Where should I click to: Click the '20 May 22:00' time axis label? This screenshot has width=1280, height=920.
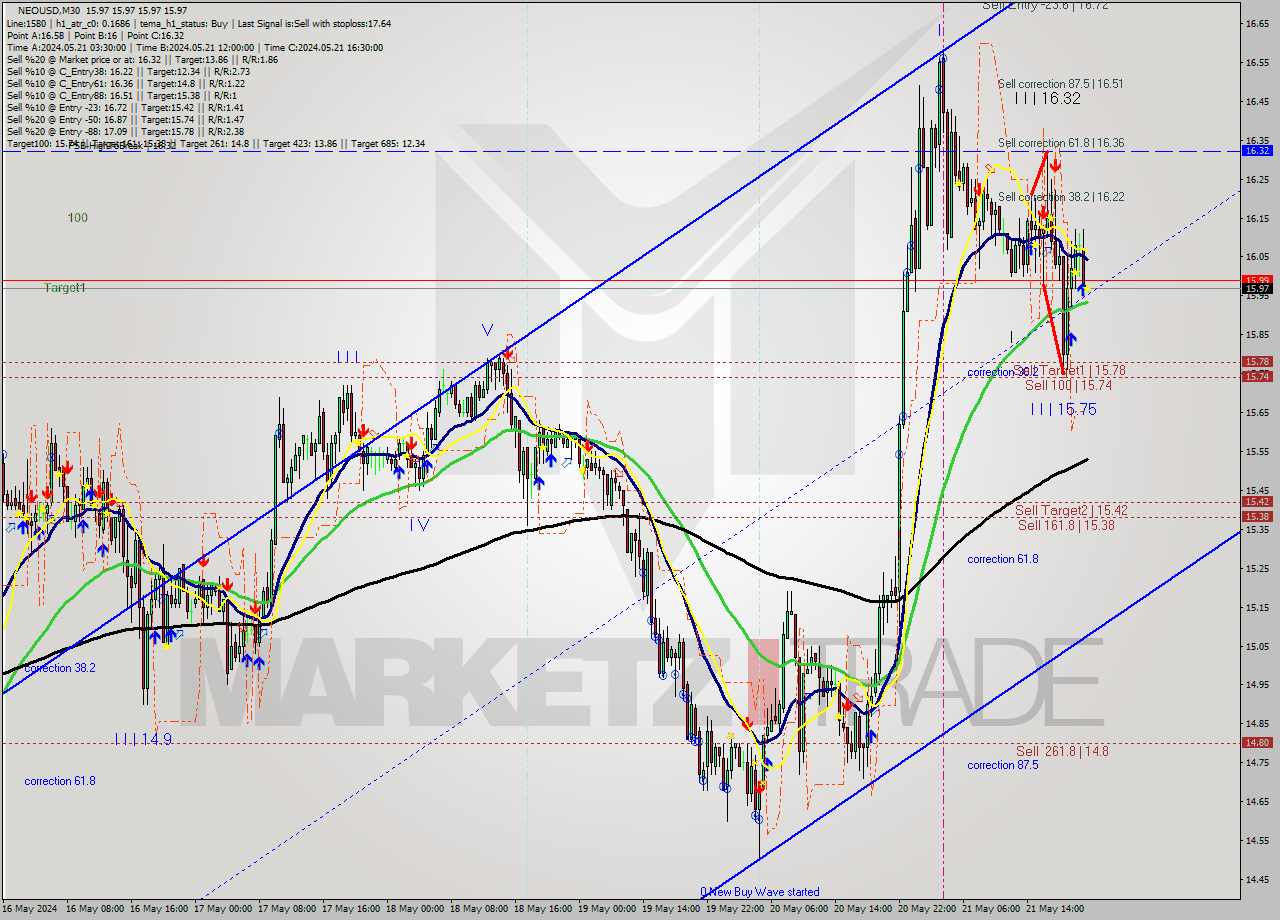pos(927,909)
